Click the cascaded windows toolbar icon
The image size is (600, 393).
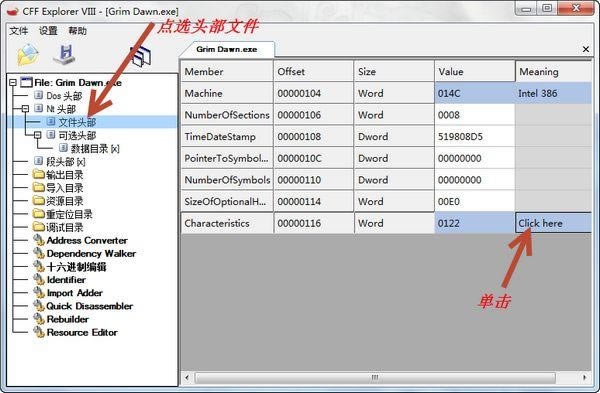141,56
